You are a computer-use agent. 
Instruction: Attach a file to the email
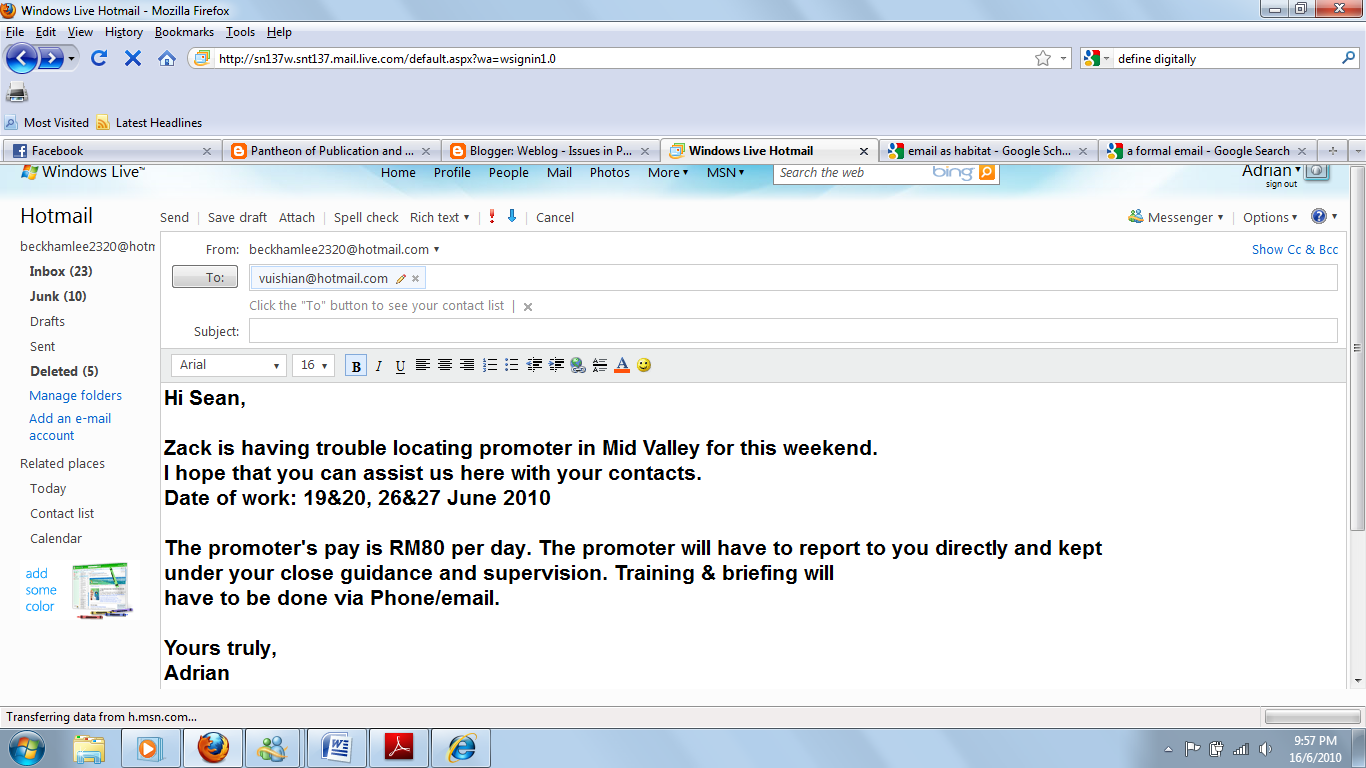pos(297,217)
